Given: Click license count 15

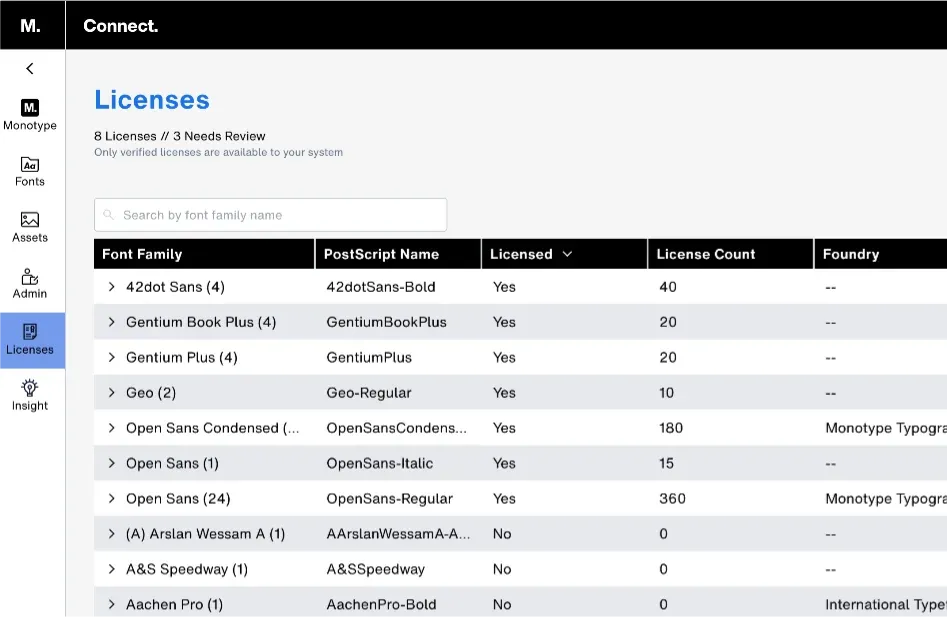Looking at the screenshot, I should pos(666,463).
